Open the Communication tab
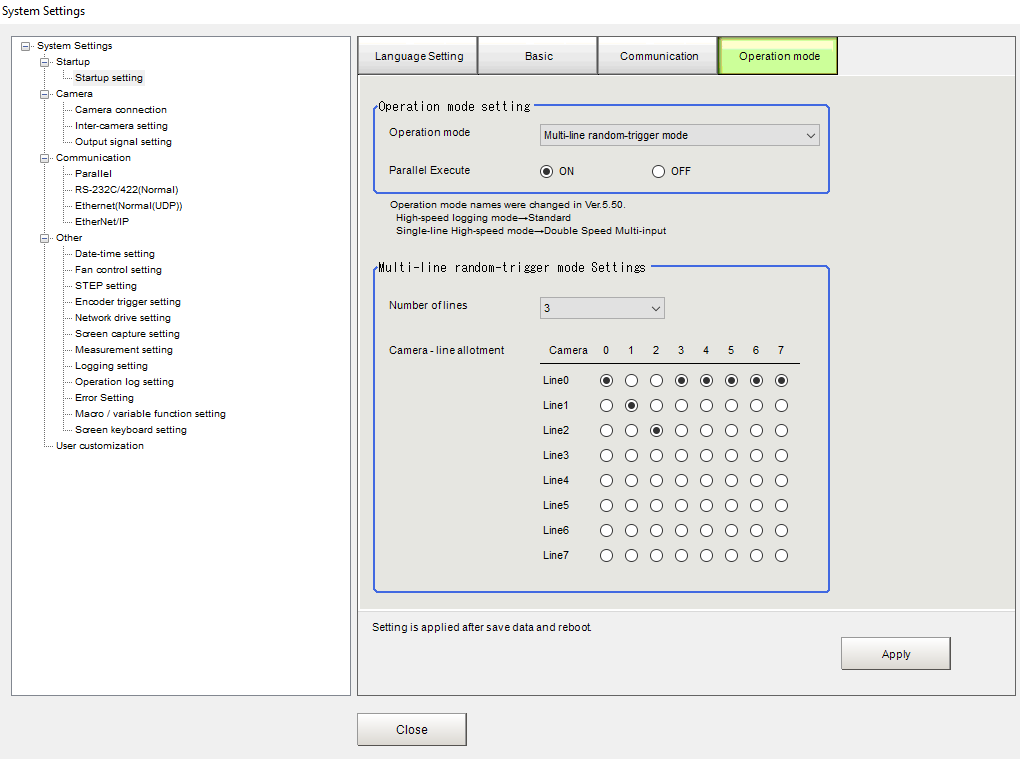This screenshot has height=759, width=1020. (658, 56)
